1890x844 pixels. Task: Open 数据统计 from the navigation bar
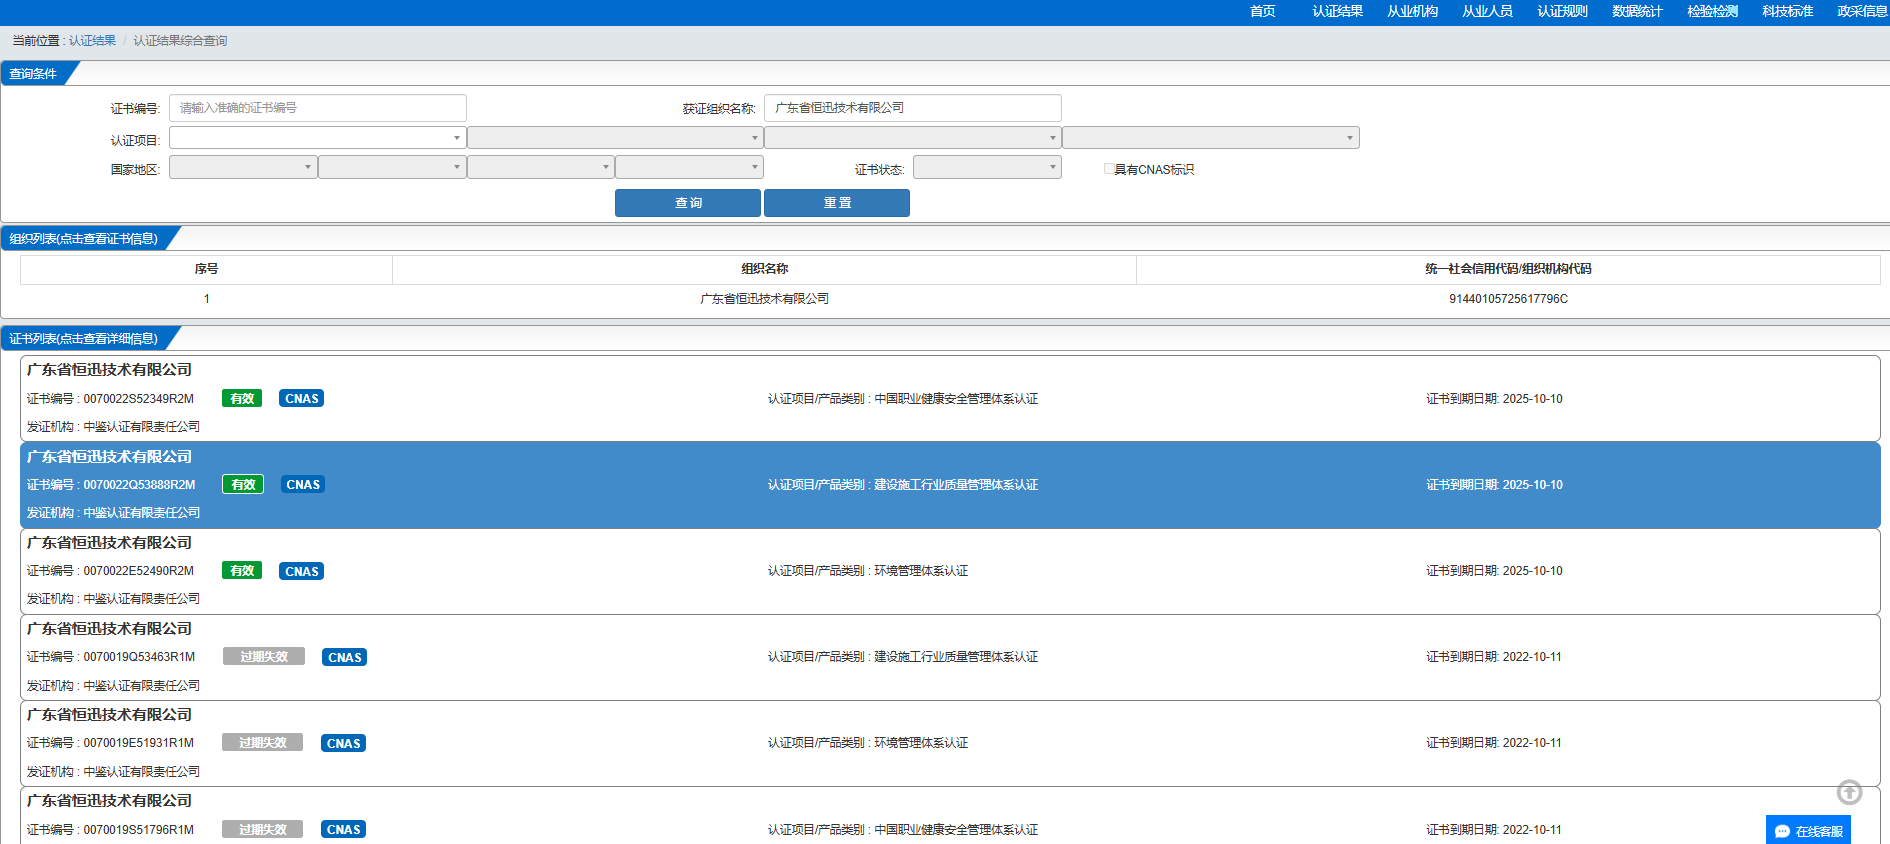tap(1637, 12)
